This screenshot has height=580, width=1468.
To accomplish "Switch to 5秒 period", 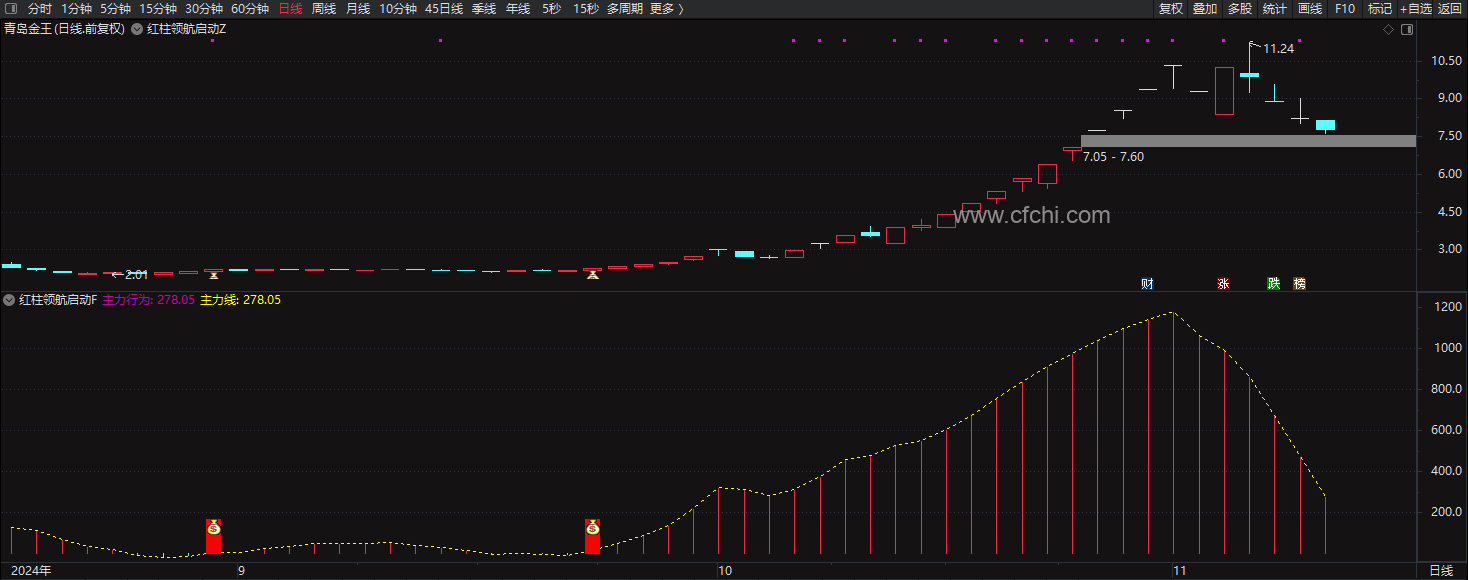I will 552,8.
